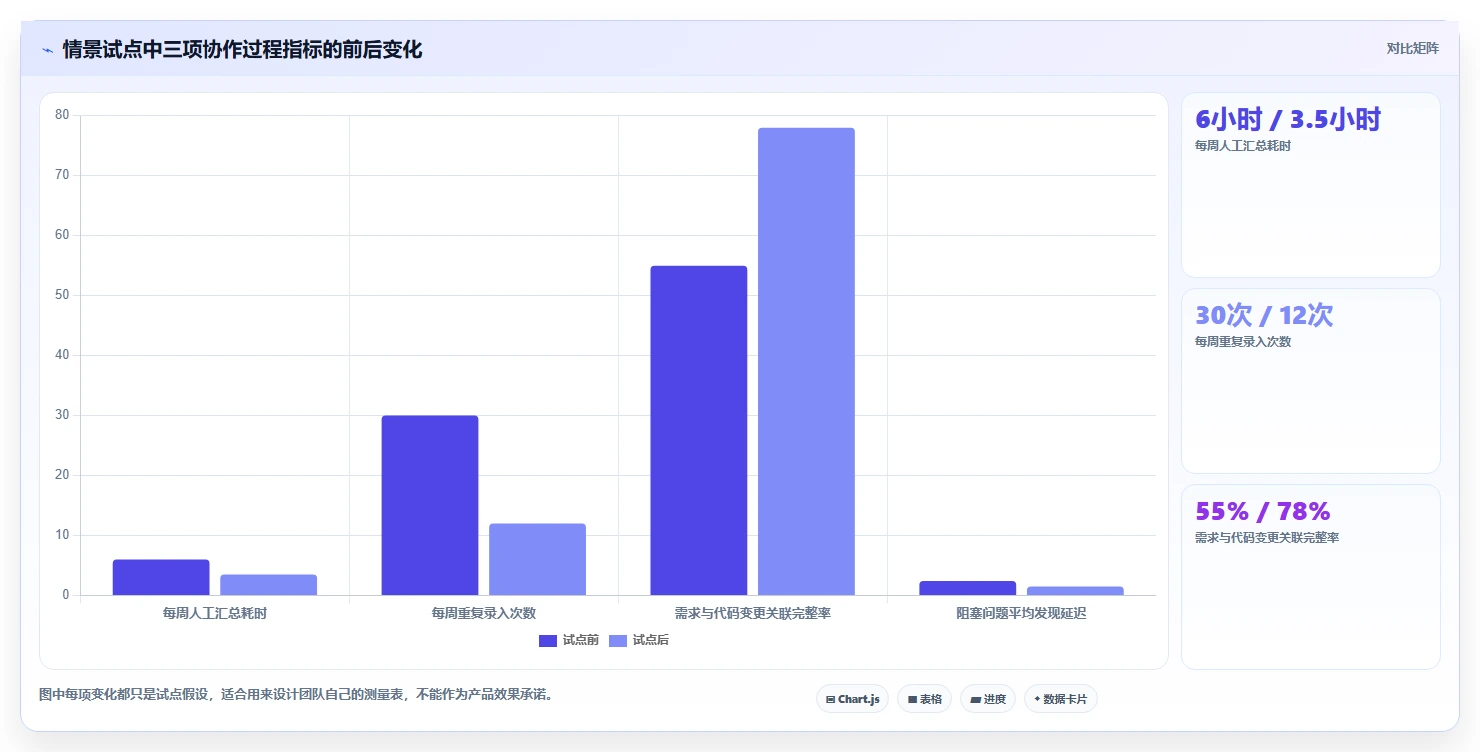1480x752 pixels.
Task: Click the footnote about 试点假设
Action: click(x=296, y=694)
